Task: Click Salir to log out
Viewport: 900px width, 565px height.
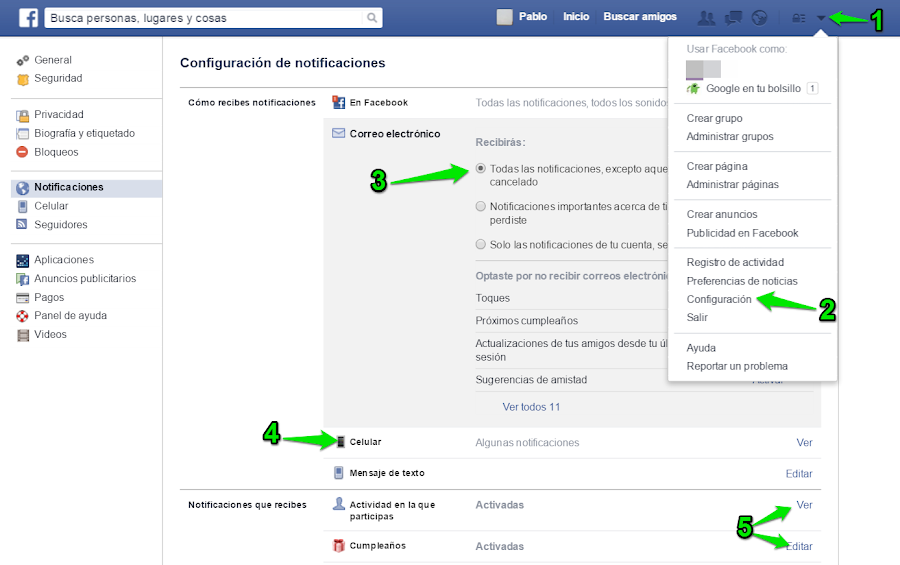Action: point(697,318)
